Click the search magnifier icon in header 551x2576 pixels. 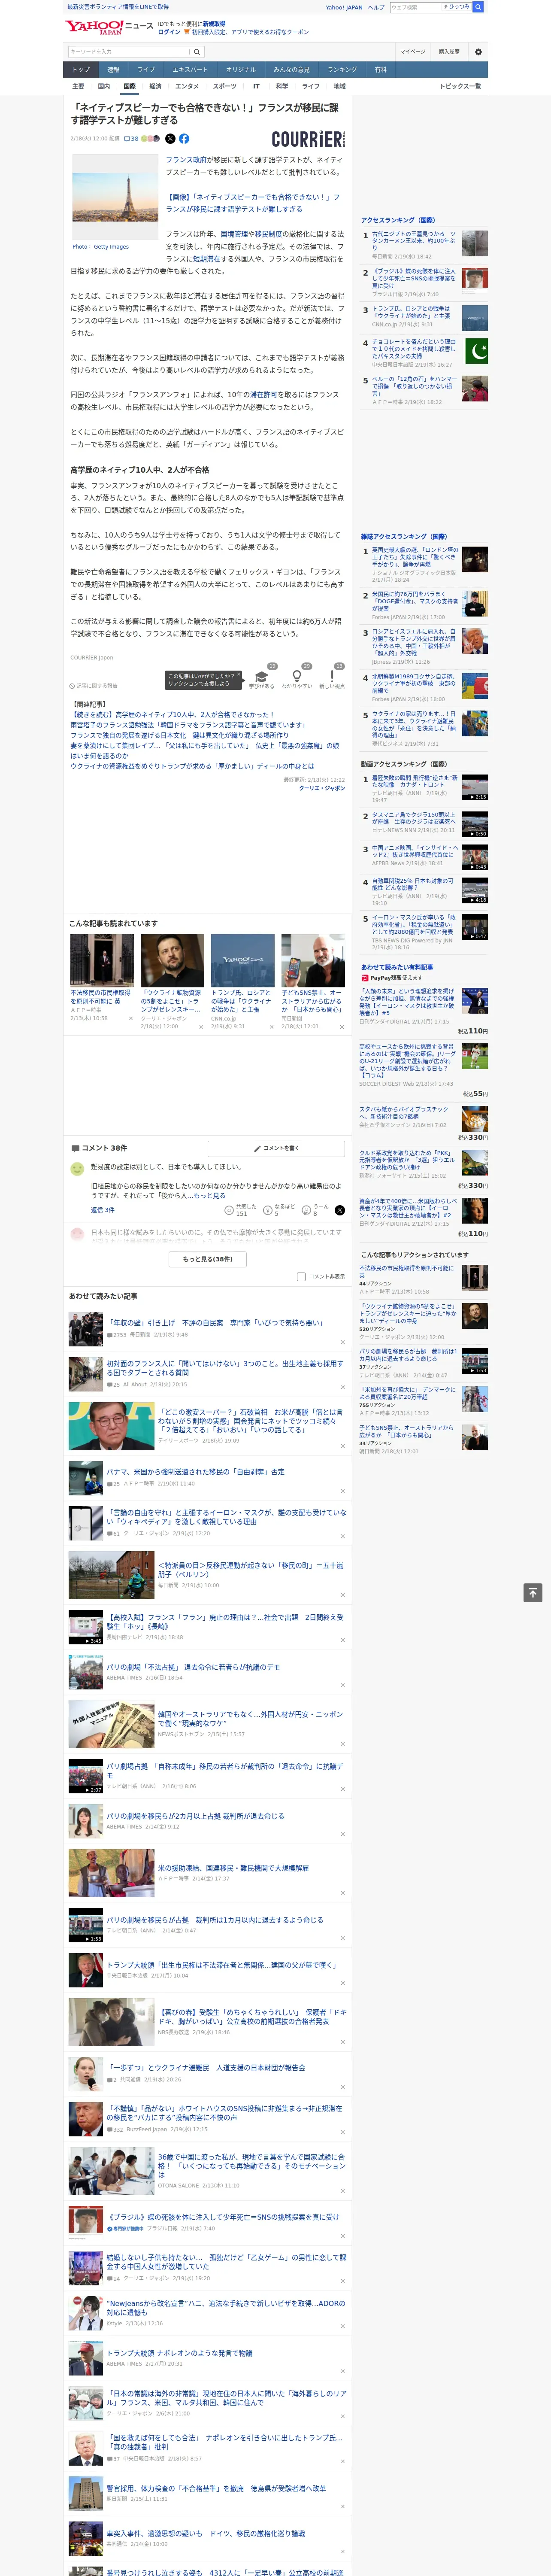(197, 52)
